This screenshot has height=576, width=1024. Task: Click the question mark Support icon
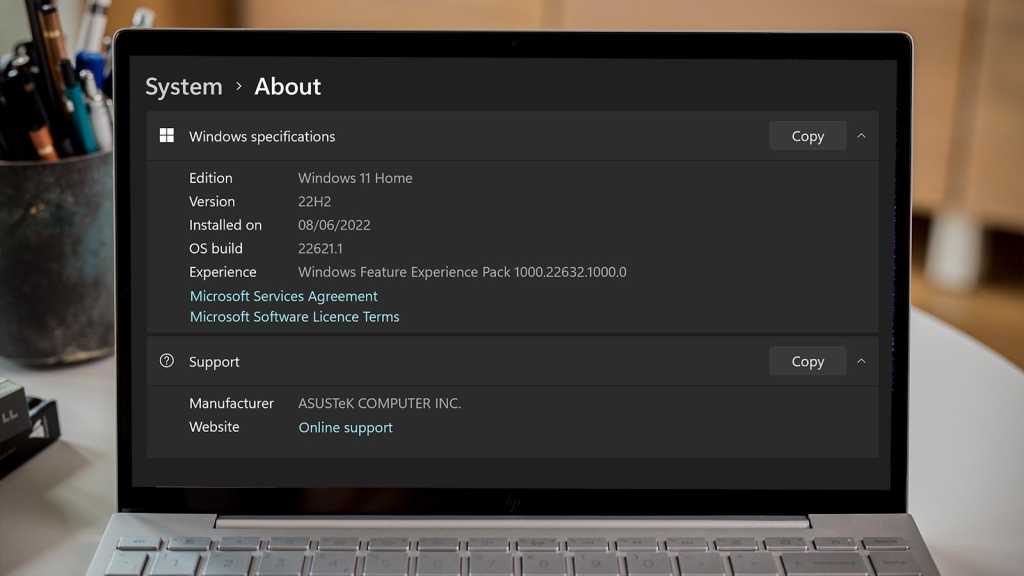point(167,360)
